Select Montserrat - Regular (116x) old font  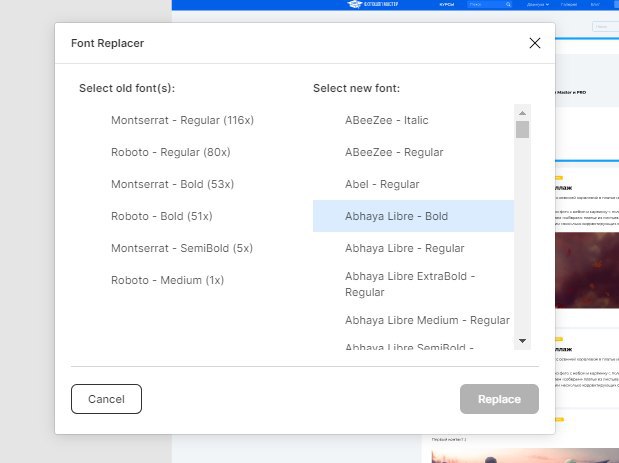tap(182, 120)
